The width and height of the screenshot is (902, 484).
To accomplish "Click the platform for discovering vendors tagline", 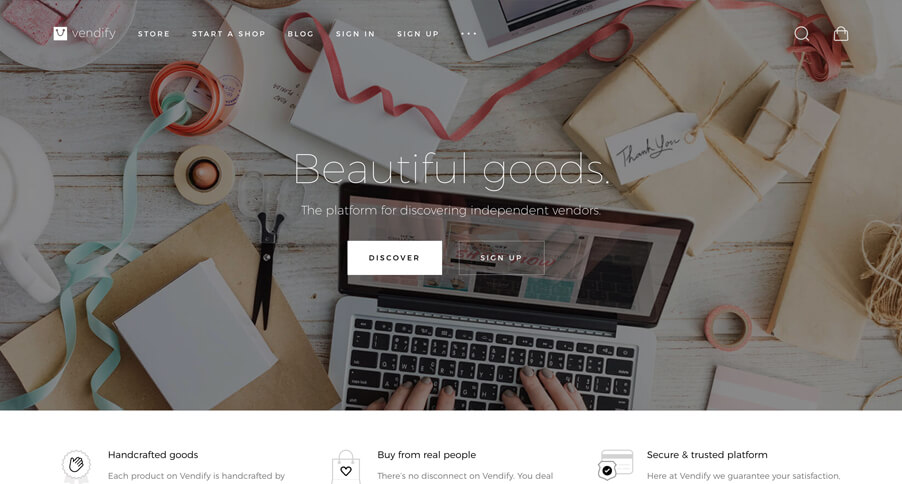I will click(451, 211).
